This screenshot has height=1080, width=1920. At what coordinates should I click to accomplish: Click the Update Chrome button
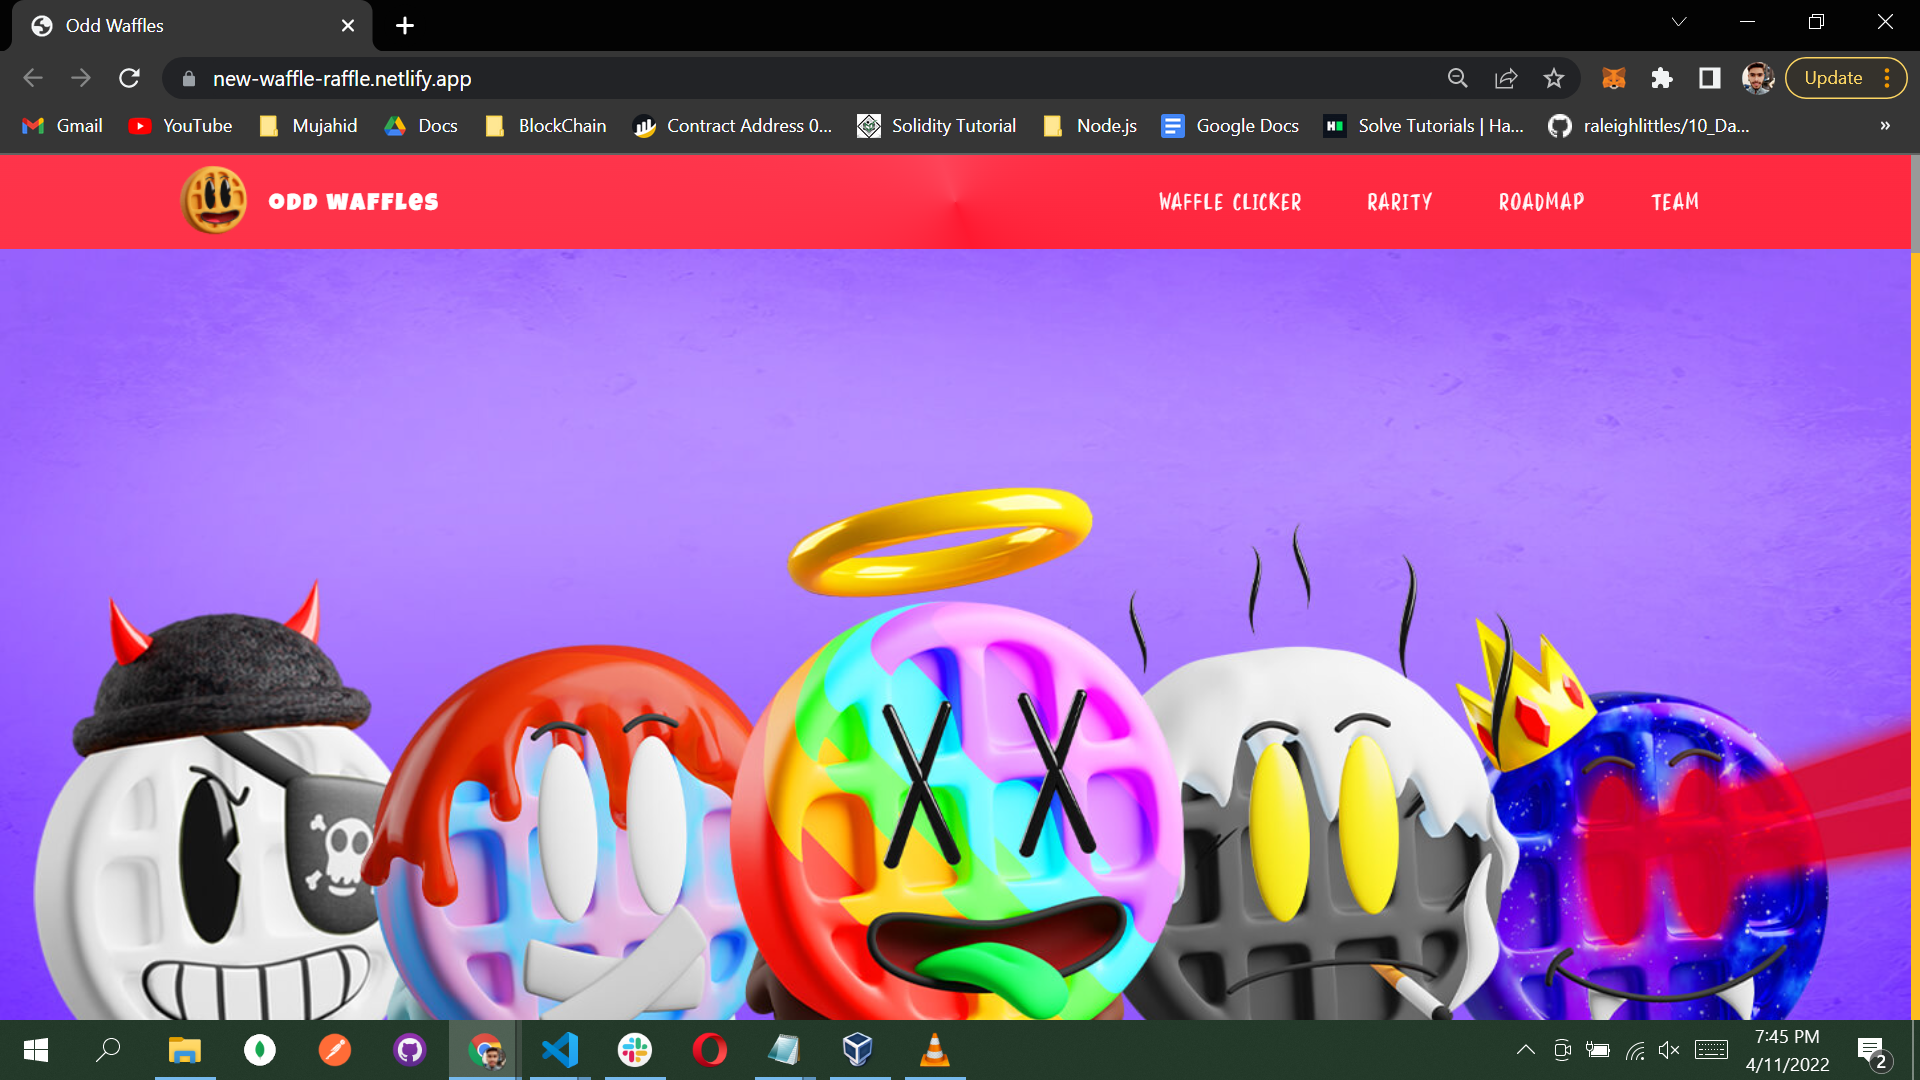(1833, 78)
